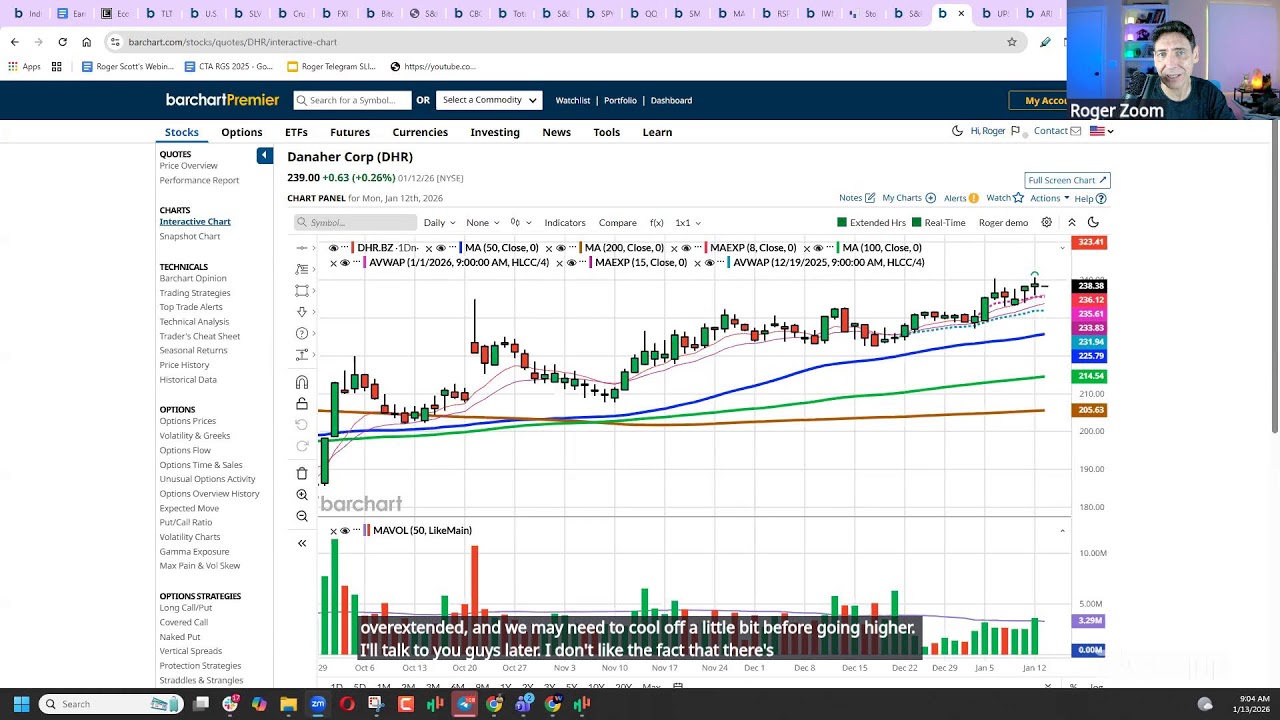Collapse the MAVOL volume pane
This screenshot has height=720, width=1280.
pyautogui.click(x=1062, y=531)
